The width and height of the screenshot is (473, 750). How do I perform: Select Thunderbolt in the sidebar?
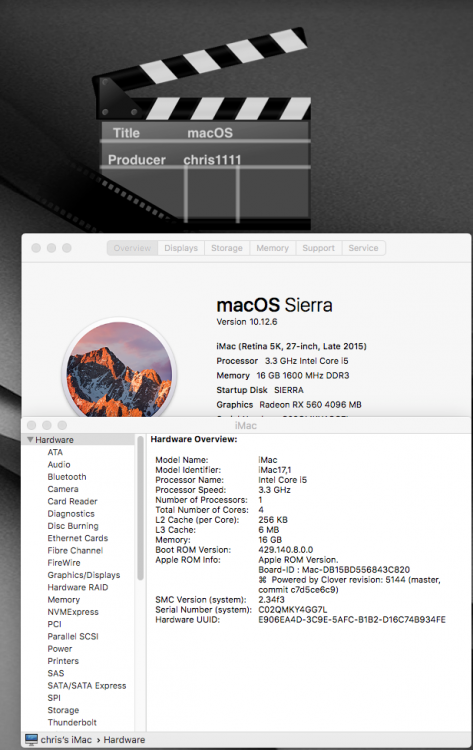[72, 722]
